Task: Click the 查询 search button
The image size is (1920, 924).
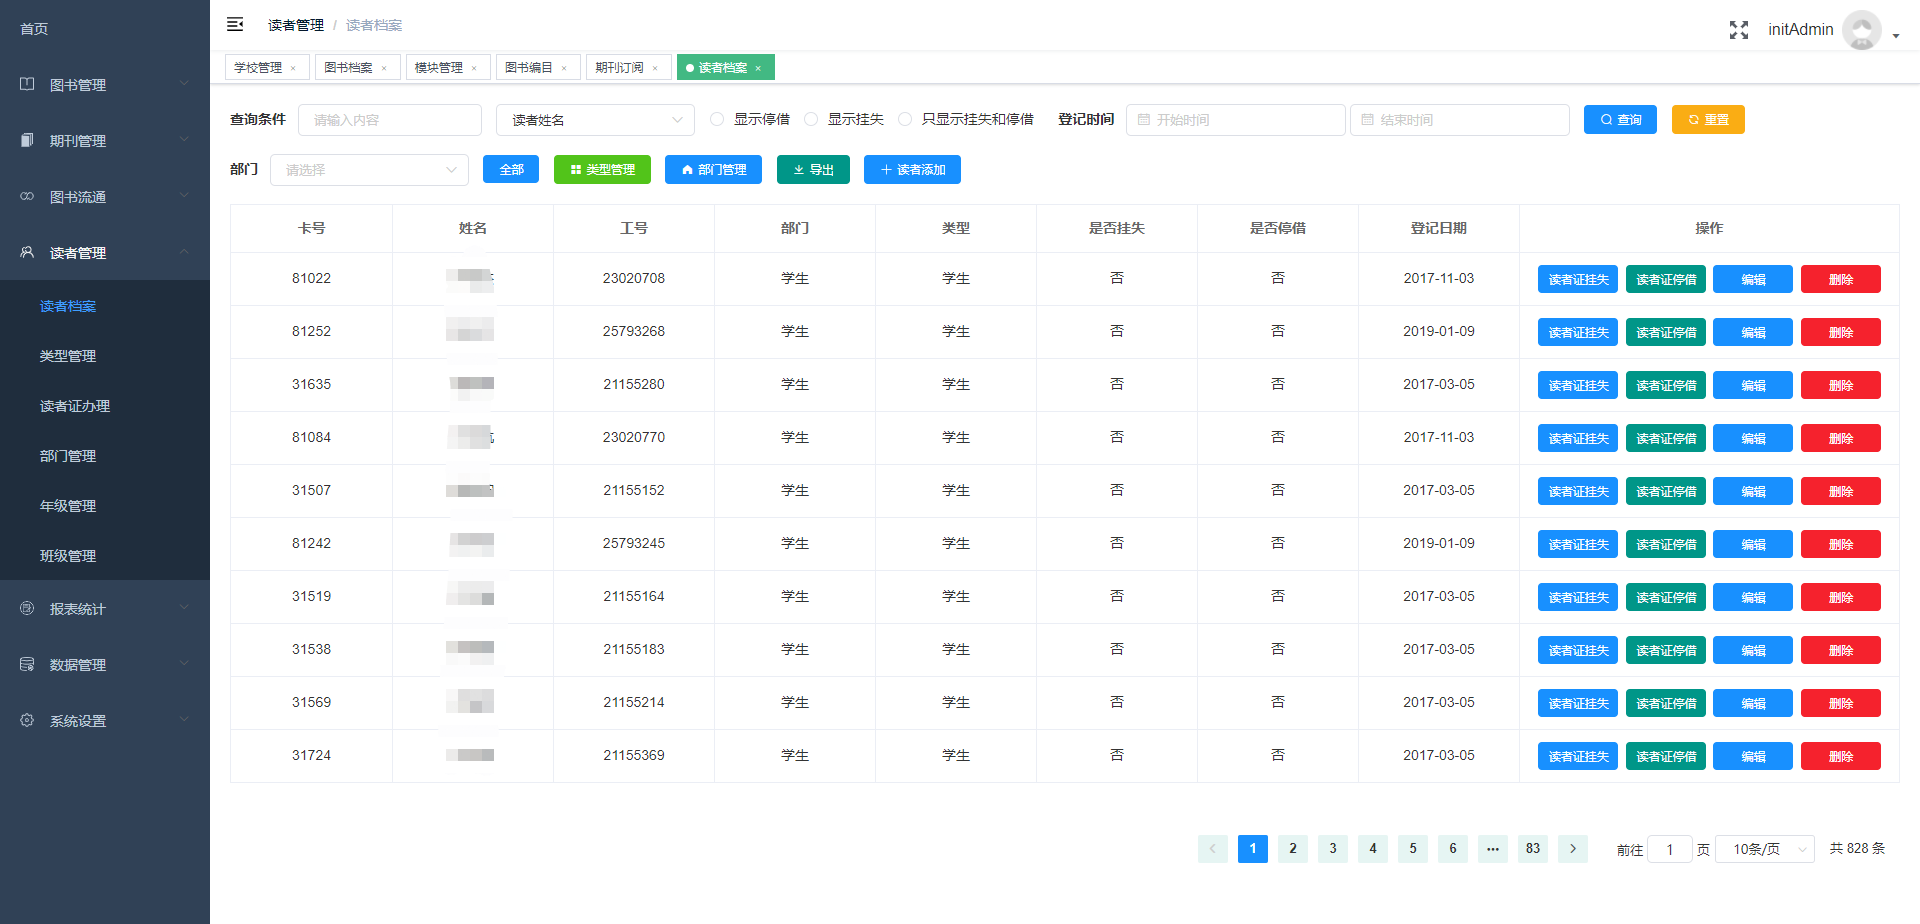Action: (1620, 119)
